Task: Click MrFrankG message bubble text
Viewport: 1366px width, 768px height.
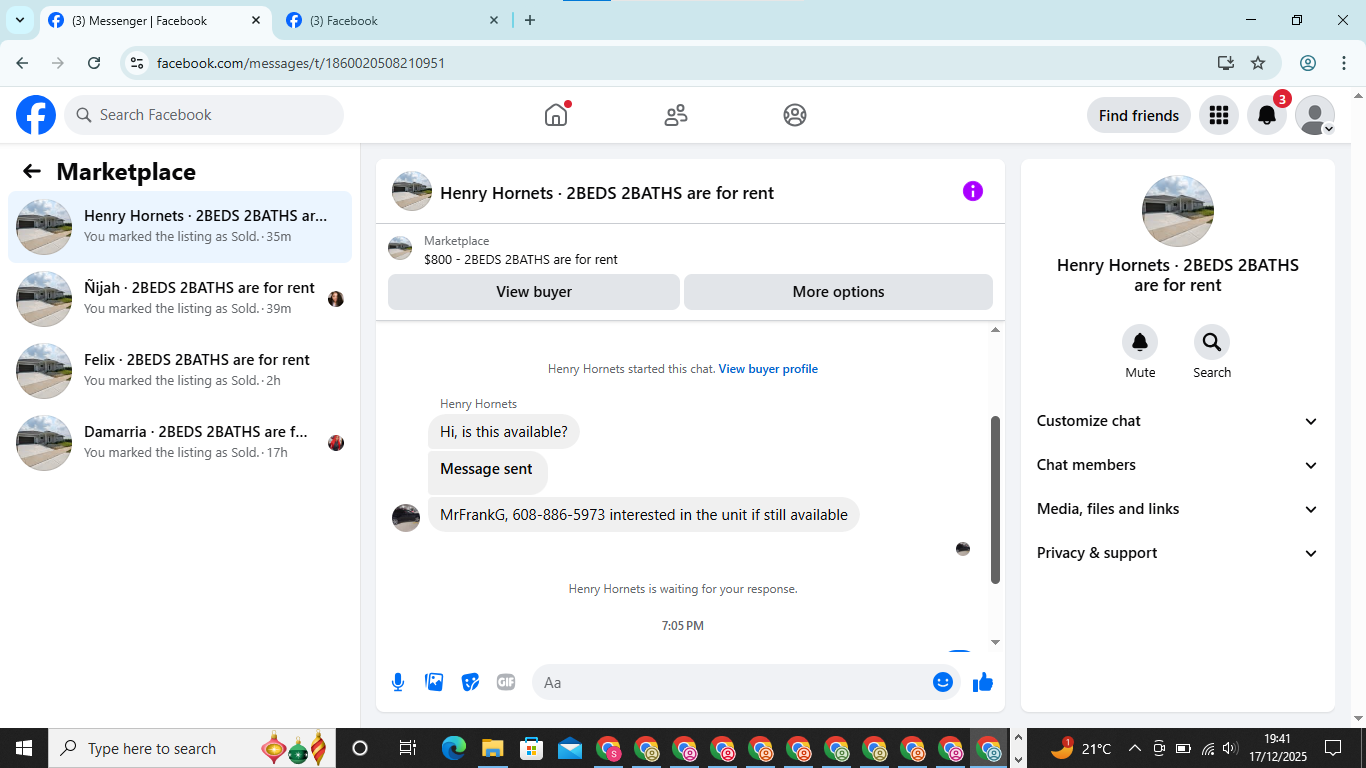Action: click(x=644, y=515)
